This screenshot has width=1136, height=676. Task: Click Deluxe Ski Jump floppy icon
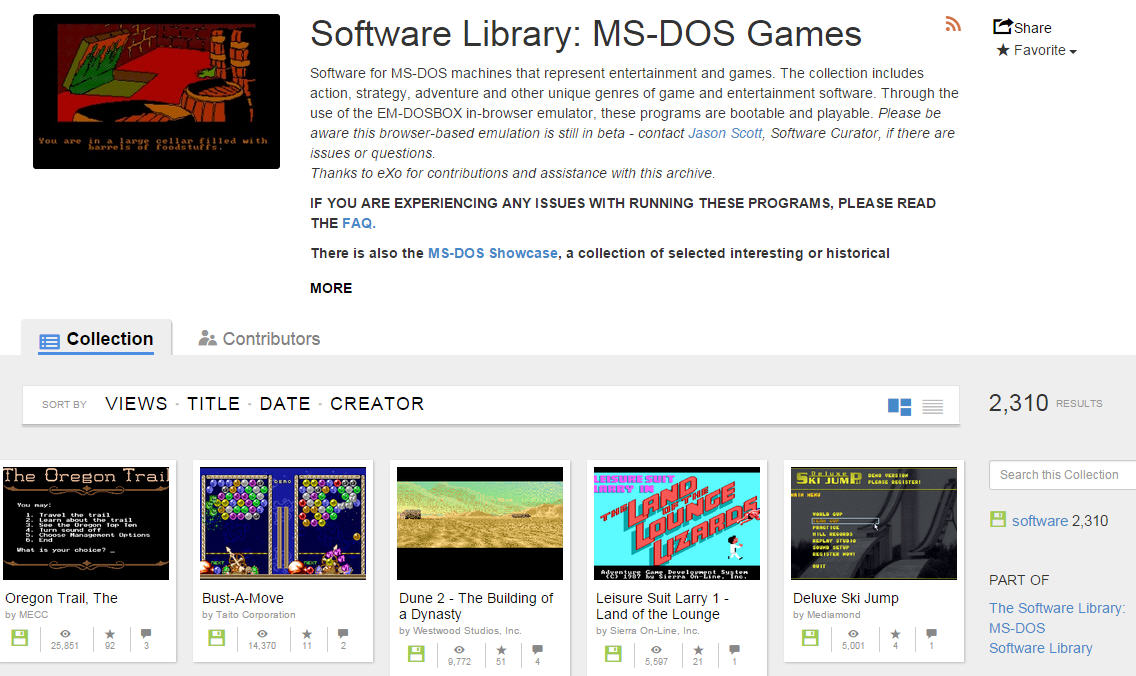[x=810, y=638]
